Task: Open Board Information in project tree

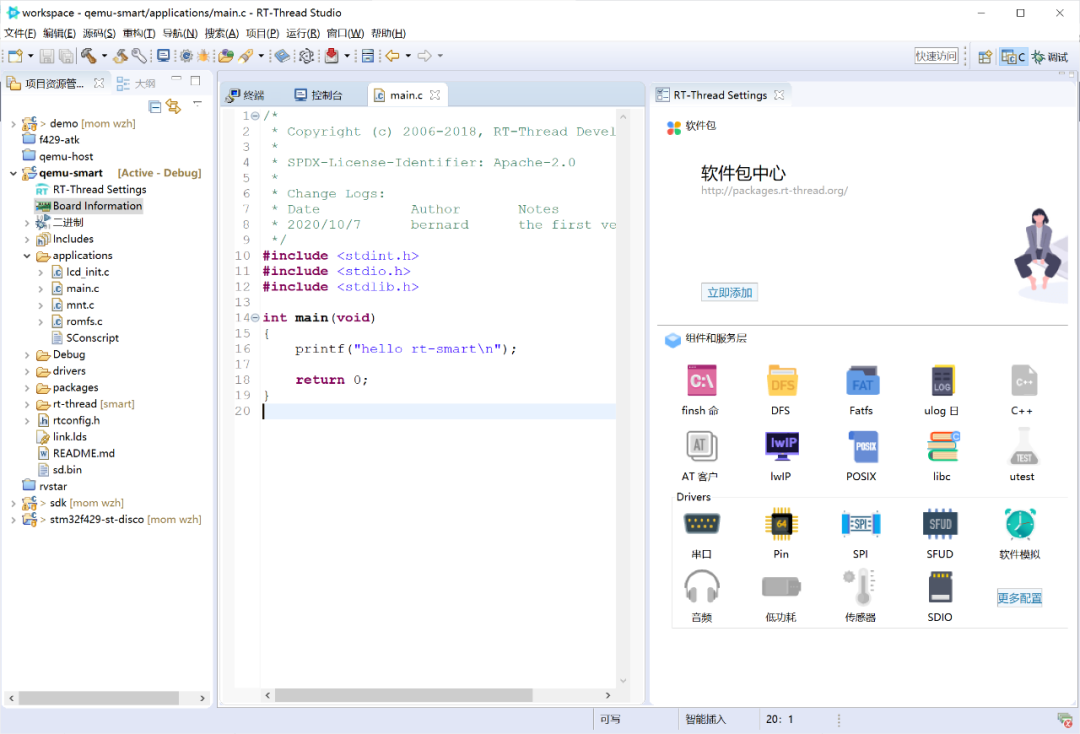Action: [x=97, y=206]
